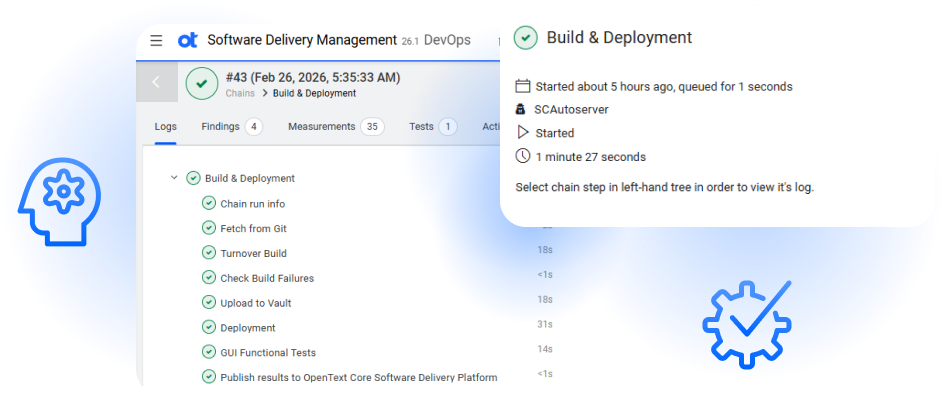This screenshot has width=944, height=404.
Task: Click the 18s duration of Upload to Vault
Action: 545,299
